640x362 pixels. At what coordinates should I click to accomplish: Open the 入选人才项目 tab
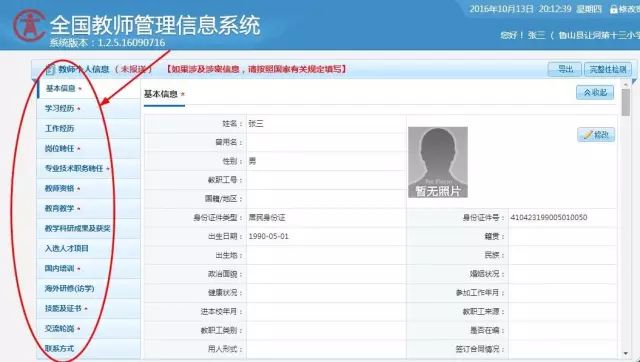[x=89, y=248]
